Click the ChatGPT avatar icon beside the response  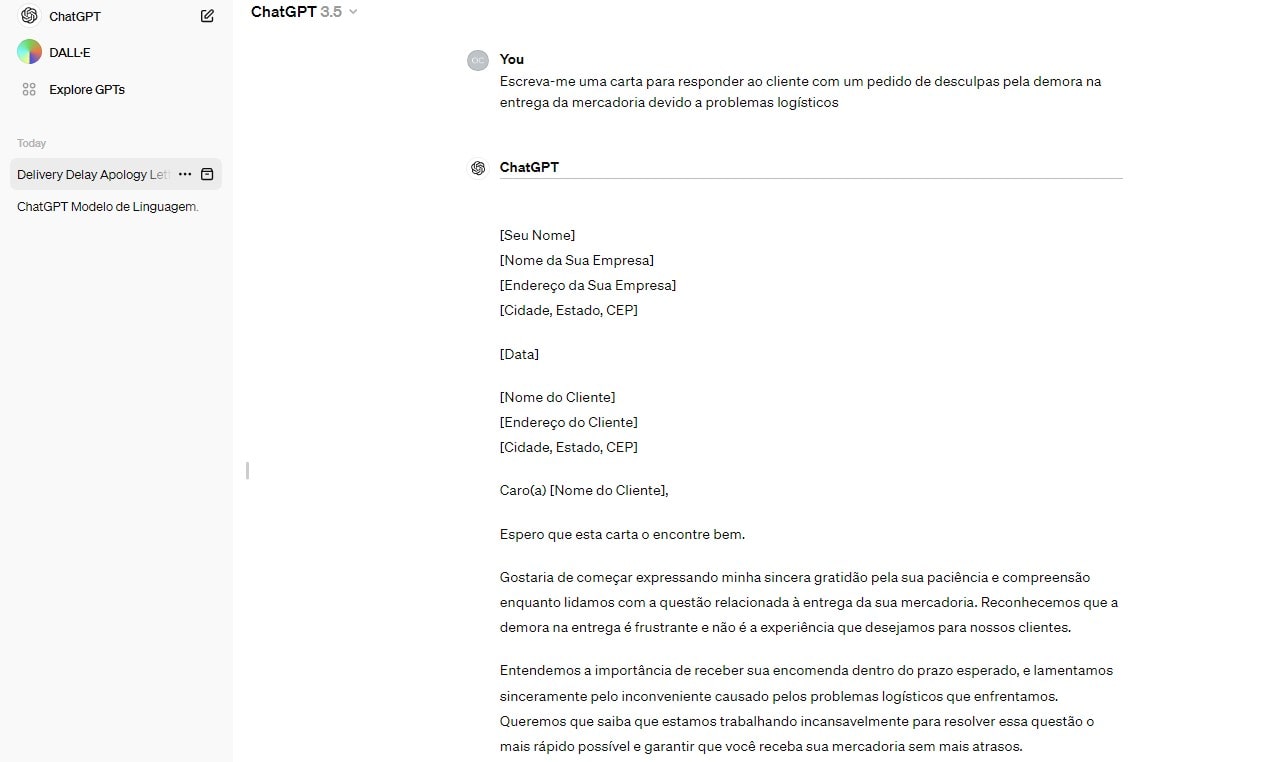478,168
